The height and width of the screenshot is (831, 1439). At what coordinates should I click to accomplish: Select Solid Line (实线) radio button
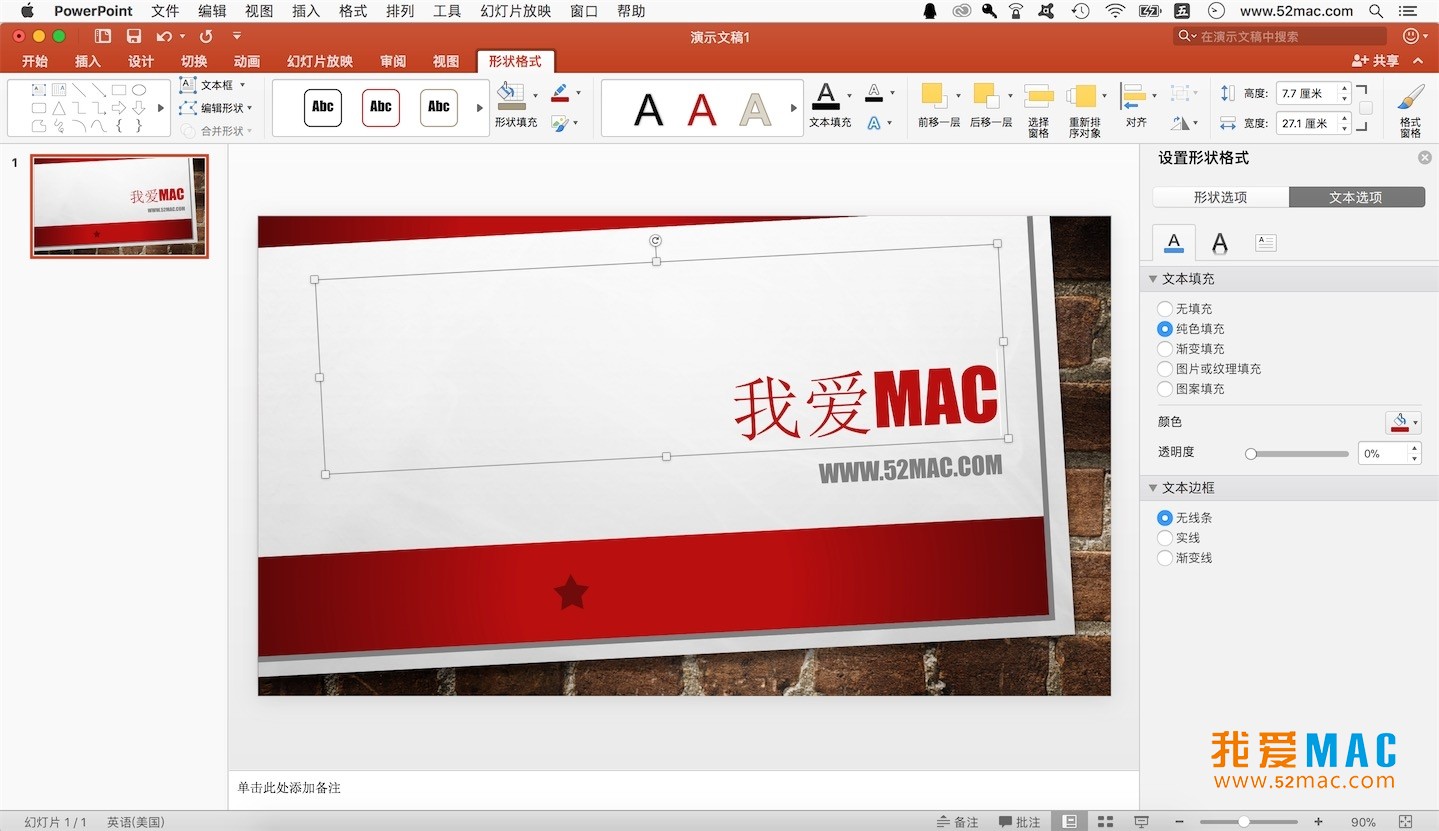point(1164,538)
